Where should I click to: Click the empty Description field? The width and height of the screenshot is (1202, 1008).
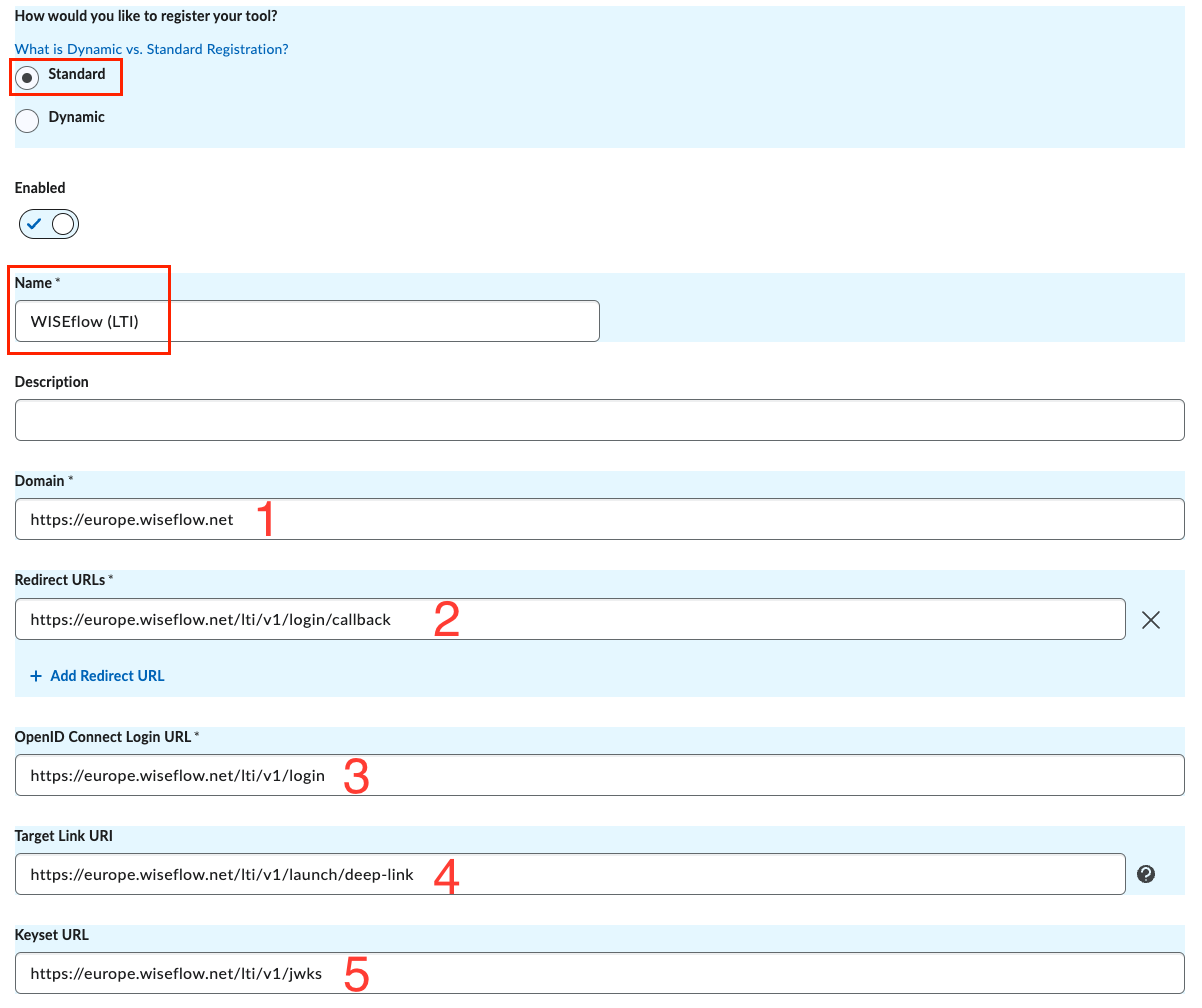(600, 420)
